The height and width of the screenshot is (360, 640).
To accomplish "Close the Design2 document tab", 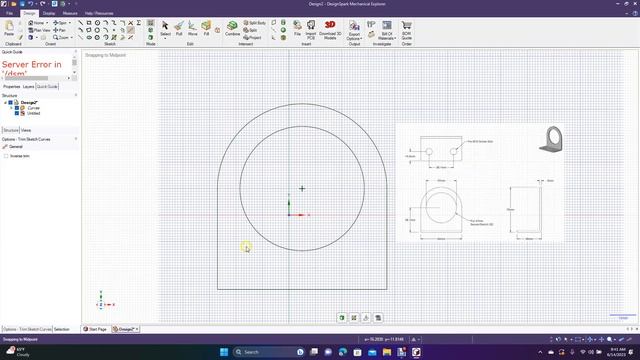I will tap(137, 329).
